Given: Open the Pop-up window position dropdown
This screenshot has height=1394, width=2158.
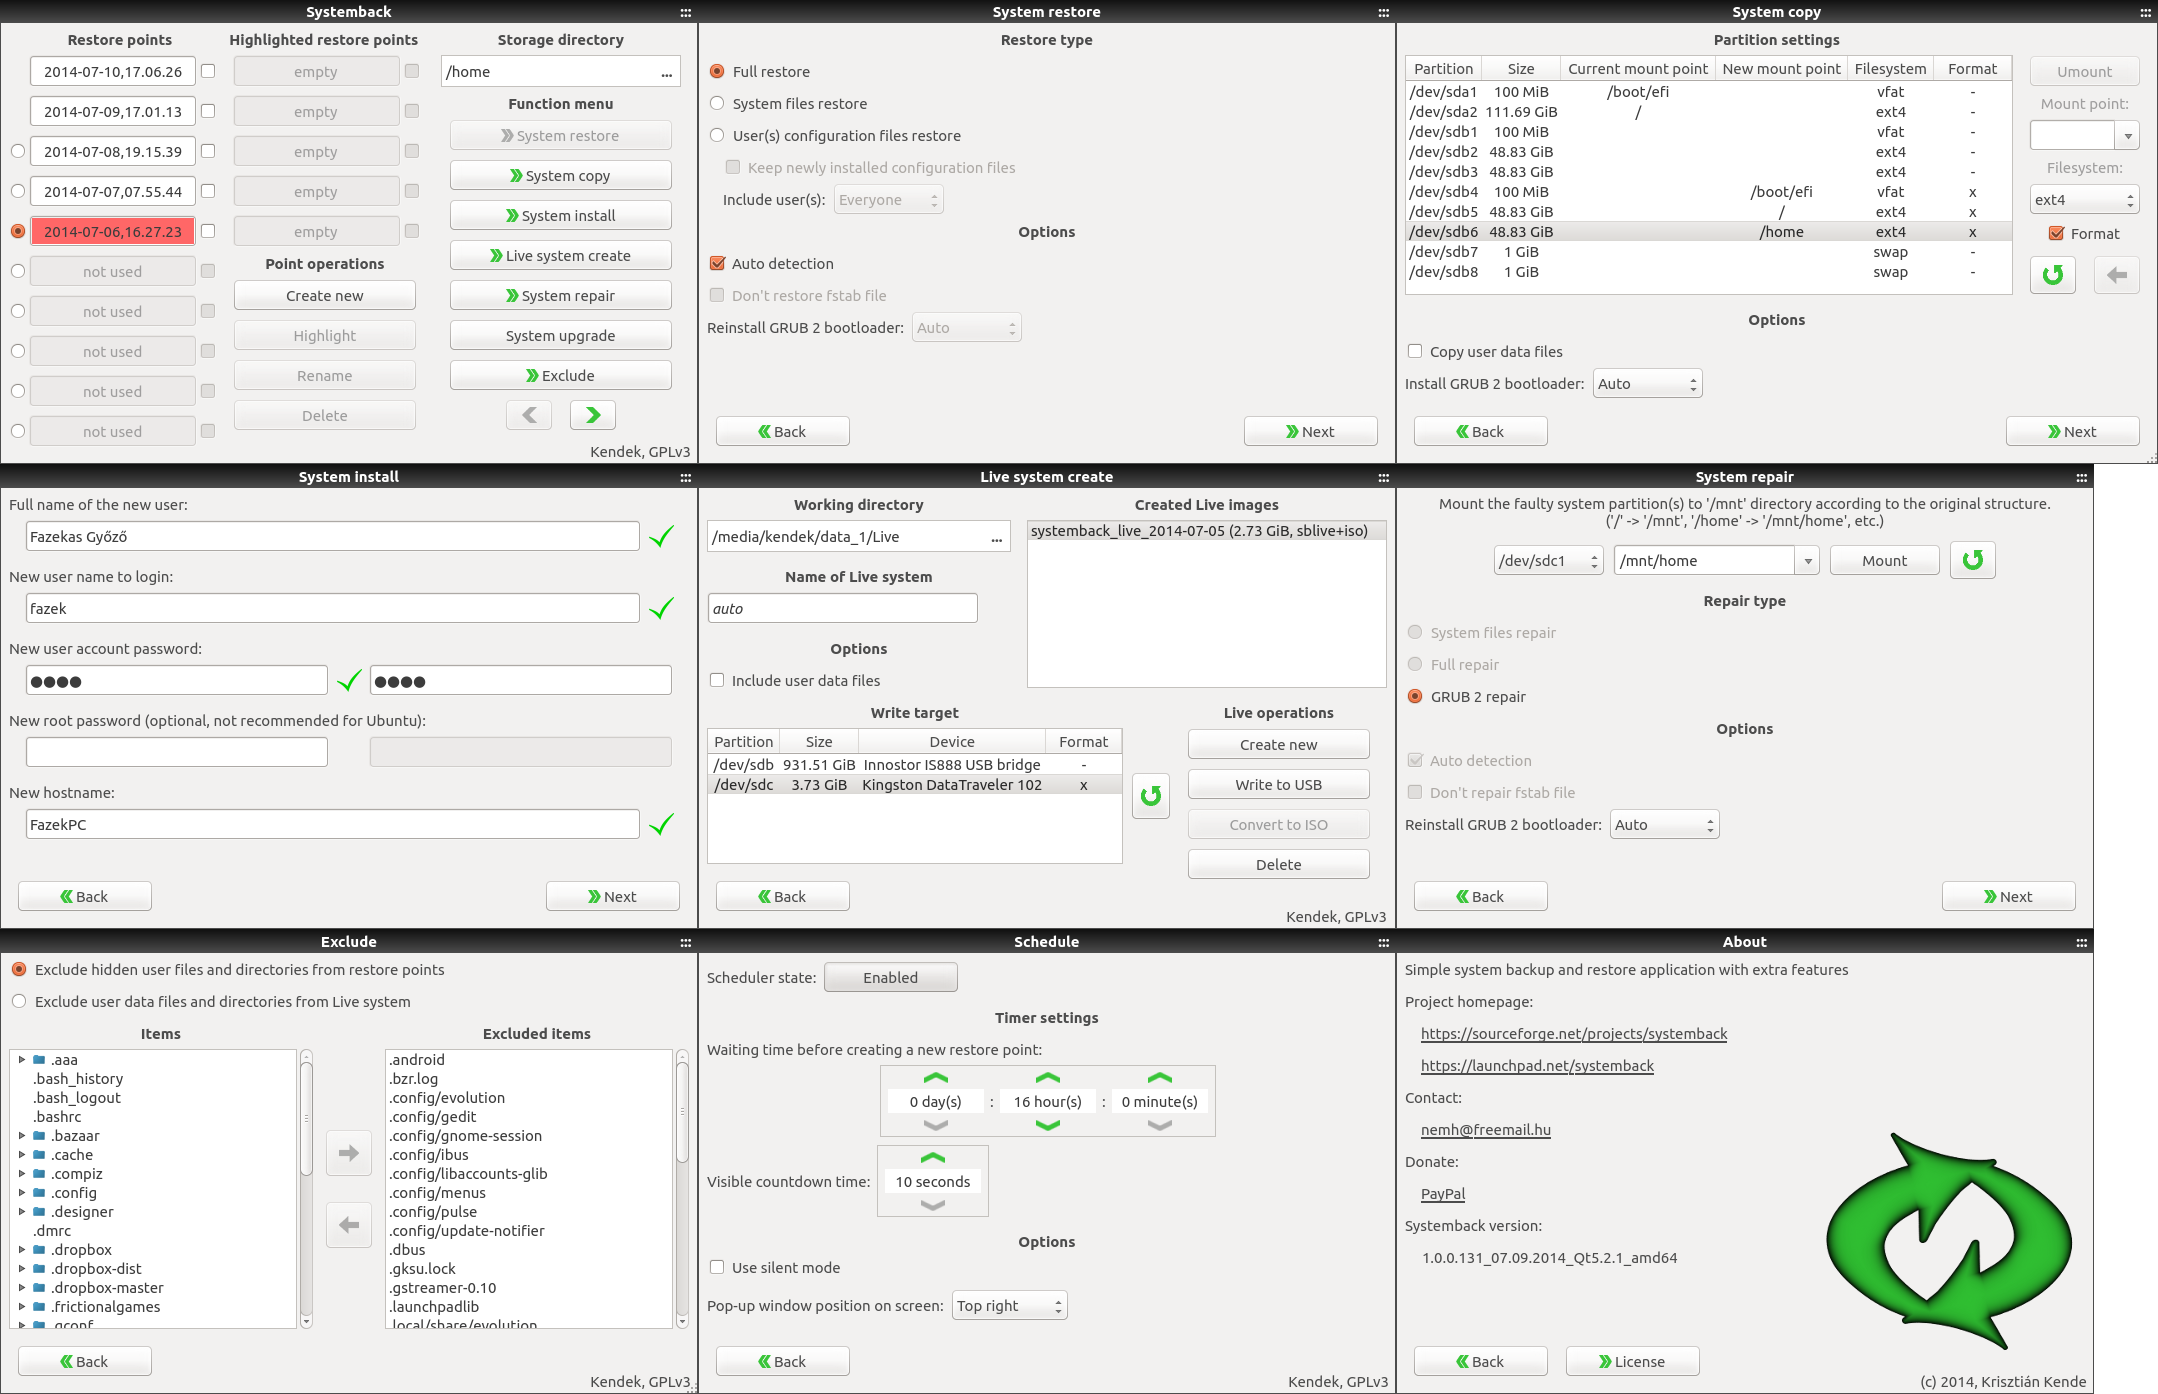Looking at the screenshot, I should pyautogui.click(x=1009, y=1305).
